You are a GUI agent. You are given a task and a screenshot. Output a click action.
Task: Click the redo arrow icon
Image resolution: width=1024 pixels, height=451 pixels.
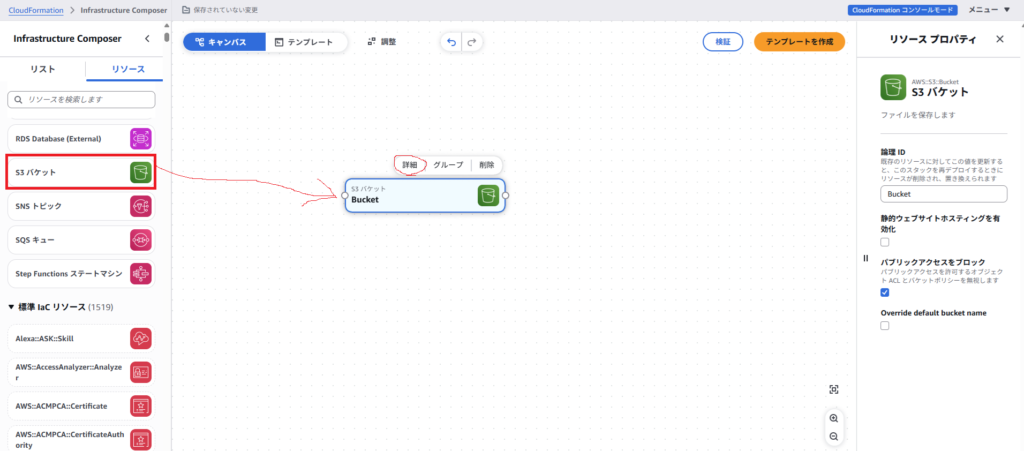[x=471, y=42]
